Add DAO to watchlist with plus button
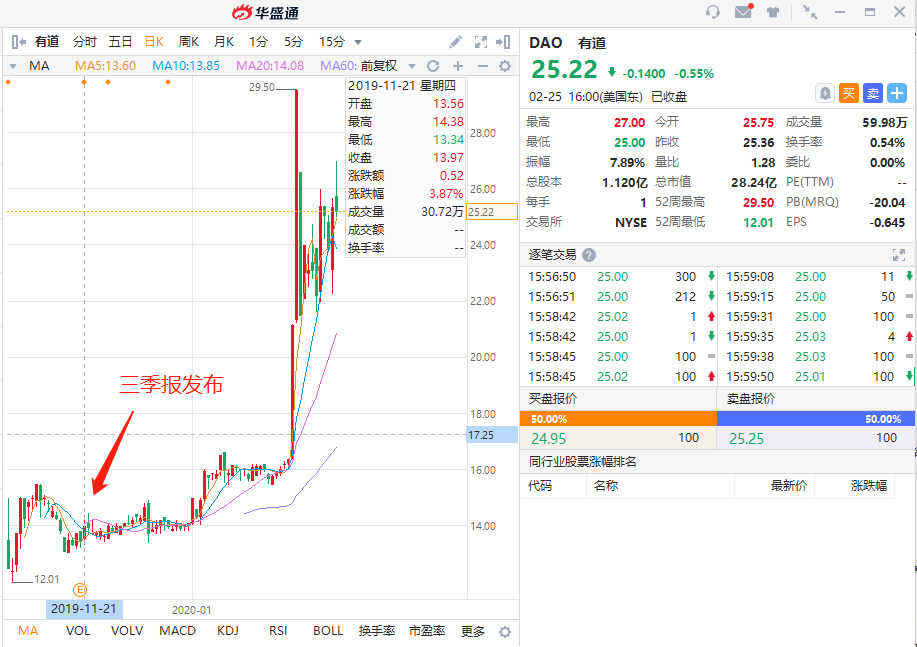Screen dimensions: 917x647 [897, 93]
